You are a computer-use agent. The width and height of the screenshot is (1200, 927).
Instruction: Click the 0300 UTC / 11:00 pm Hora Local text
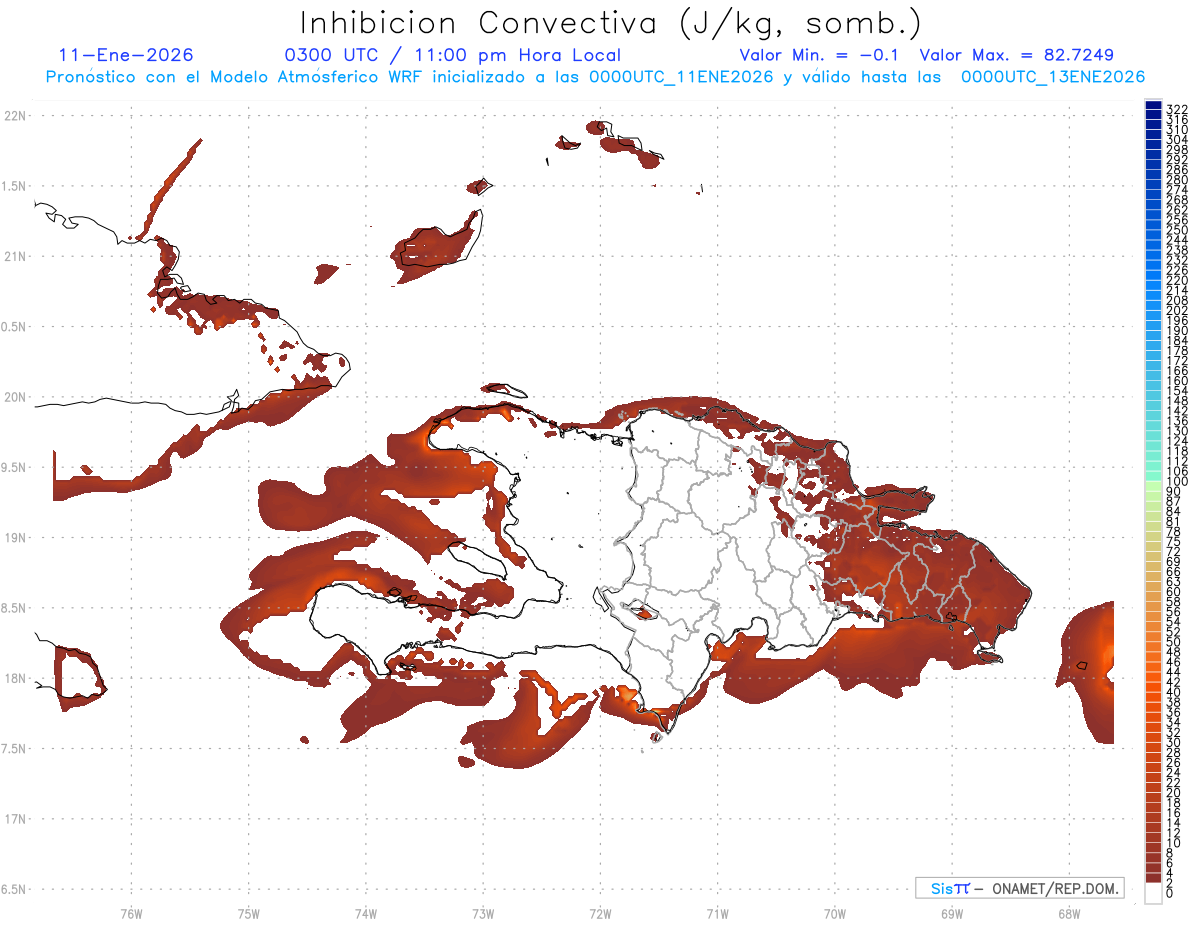452,55
